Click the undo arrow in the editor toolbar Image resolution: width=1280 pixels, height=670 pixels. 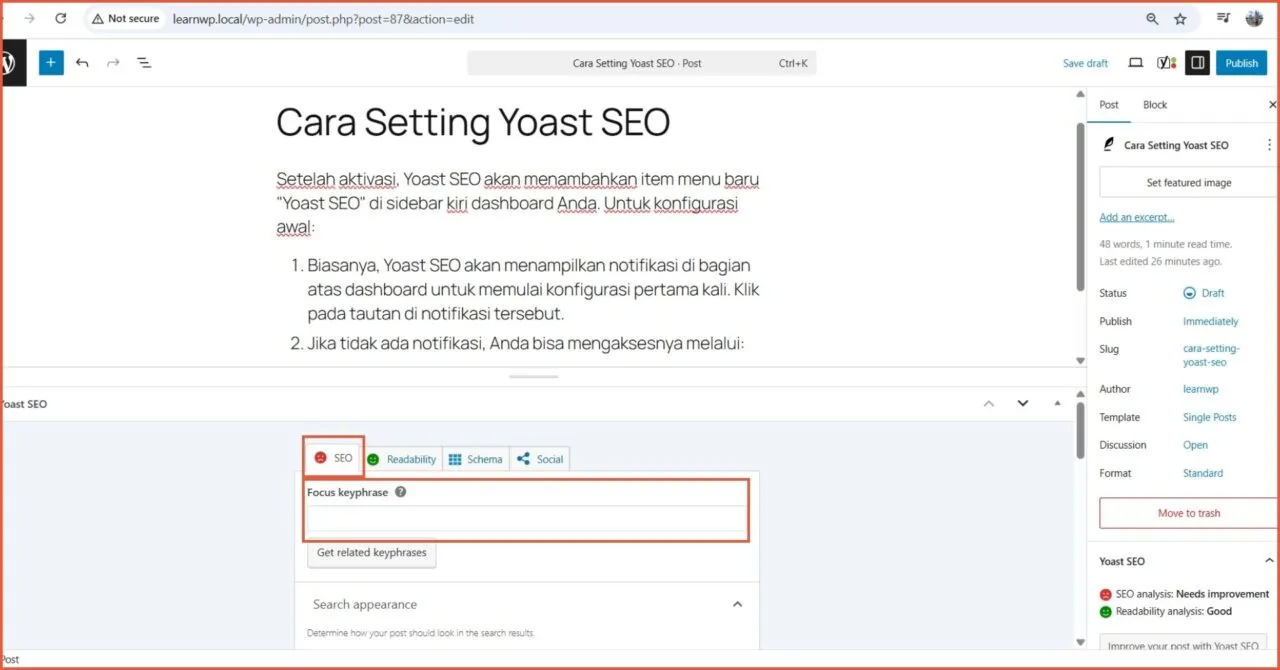(x=82, y=62)
